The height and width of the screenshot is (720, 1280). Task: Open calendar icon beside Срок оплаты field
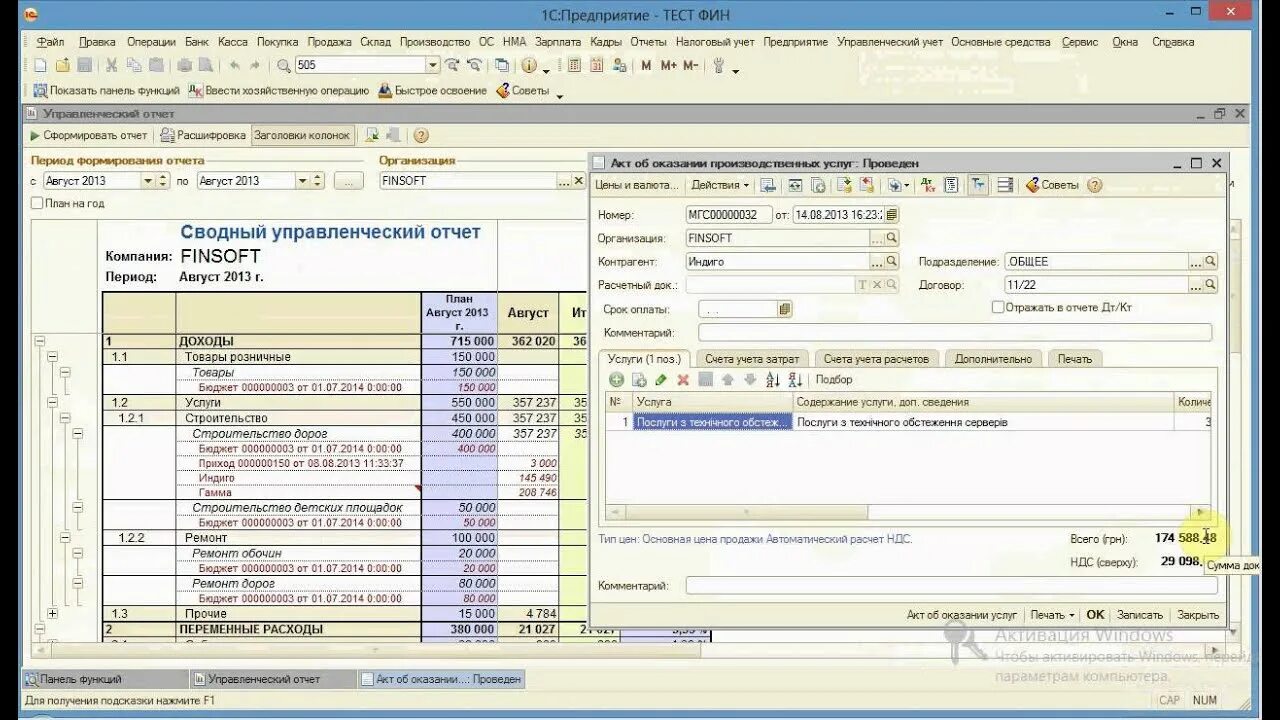784,309
